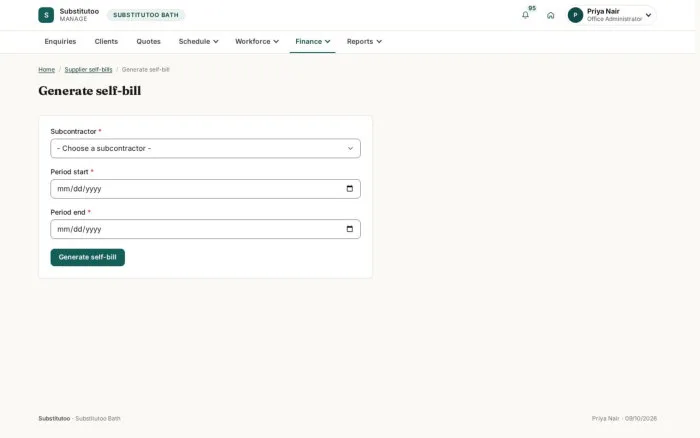Click the Generate self-bill button
Screen dimensions: 700x438
pyautogui.click(x=88, y=257)
